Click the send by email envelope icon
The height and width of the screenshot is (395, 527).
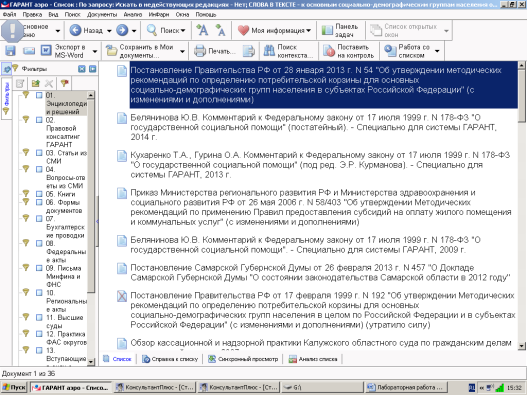[x=29, y=51]
